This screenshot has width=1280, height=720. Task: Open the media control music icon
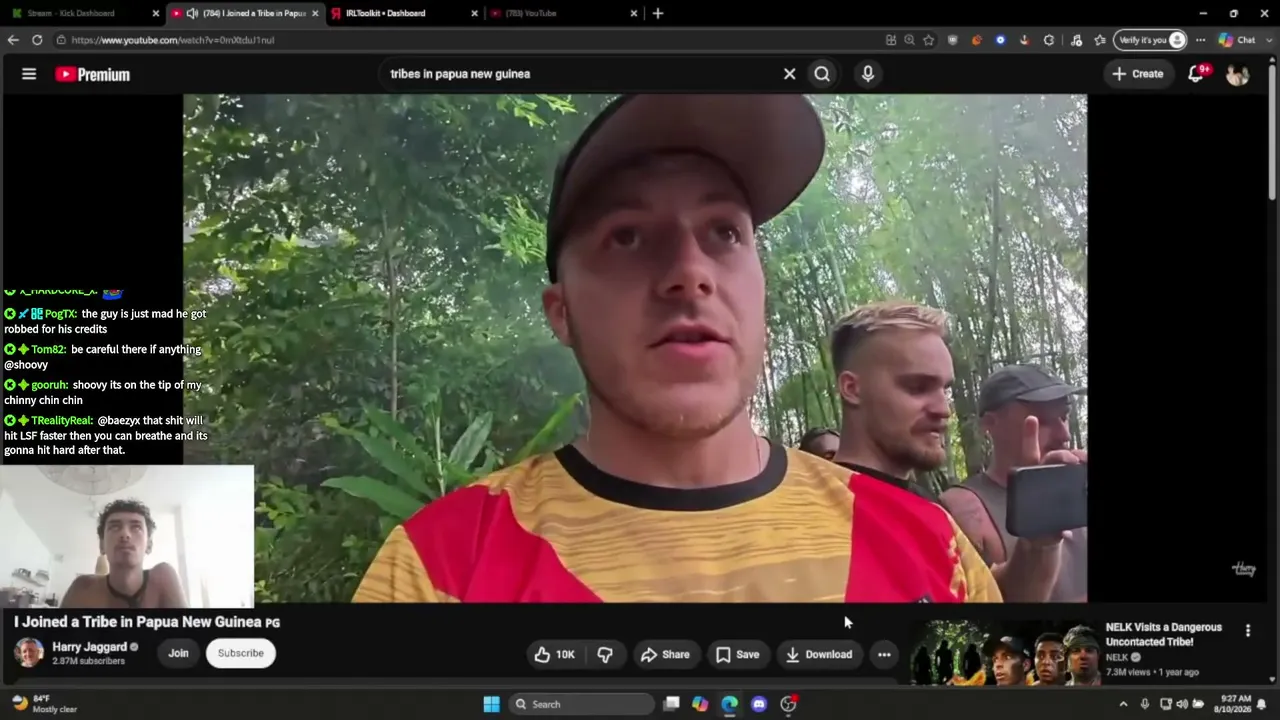1076,40
